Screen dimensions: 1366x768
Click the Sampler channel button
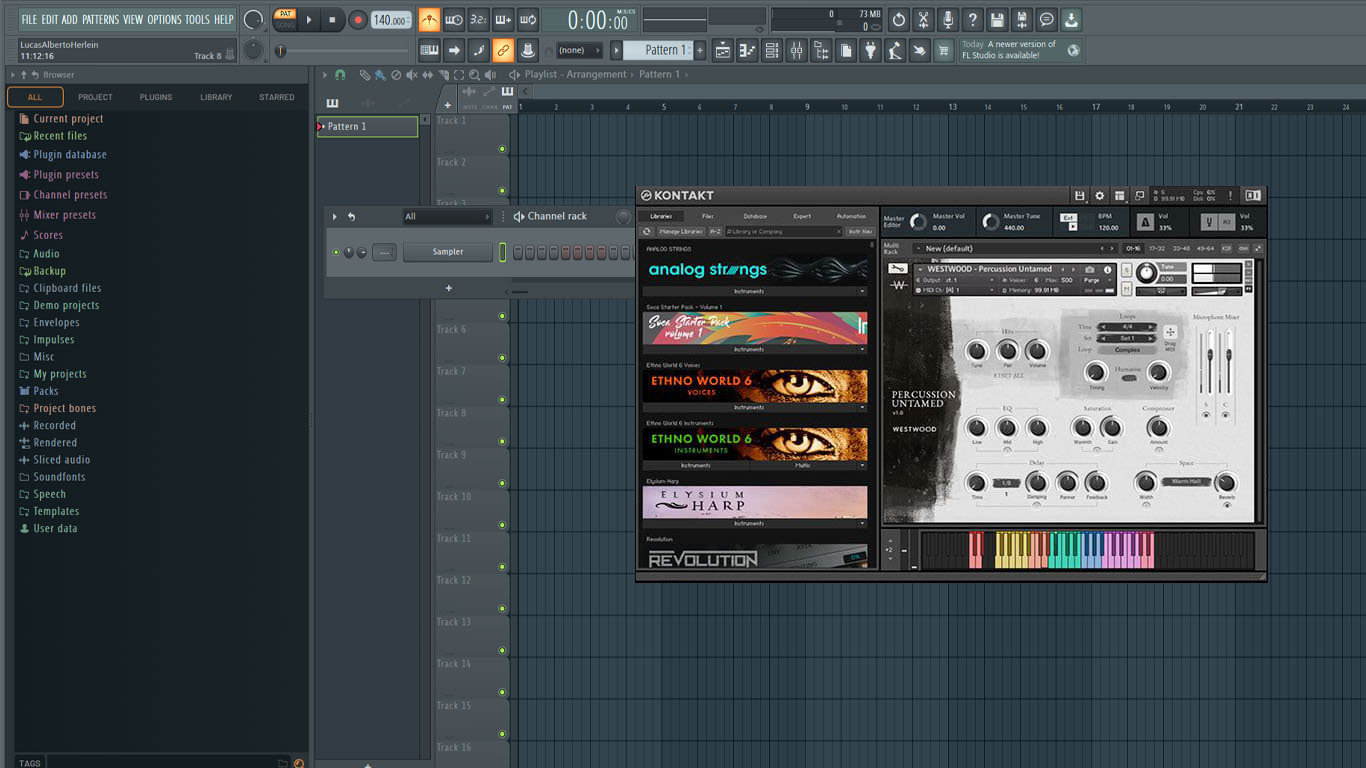[448, 252]
